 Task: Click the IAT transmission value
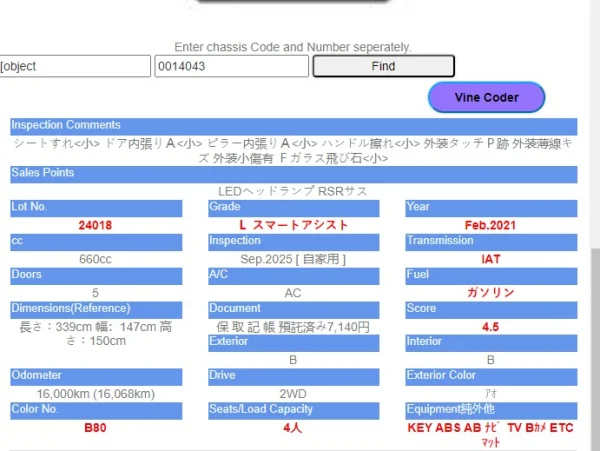tap(491, 259)
